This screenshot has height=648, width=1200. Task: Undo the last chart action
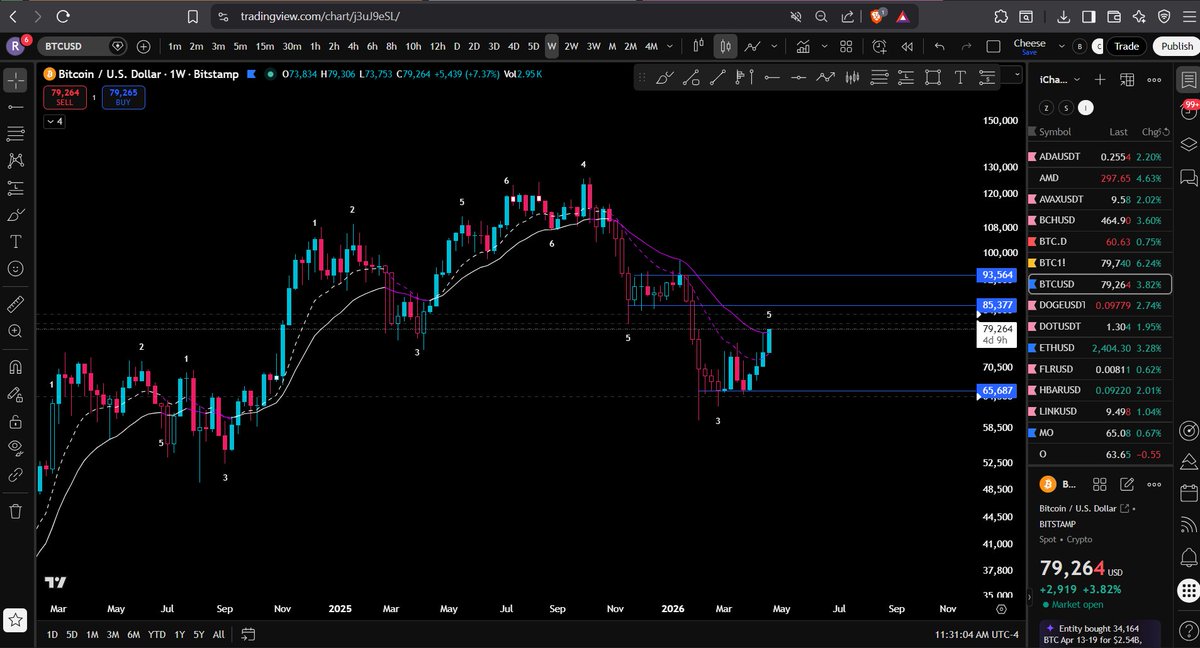(x=939, y=46)
